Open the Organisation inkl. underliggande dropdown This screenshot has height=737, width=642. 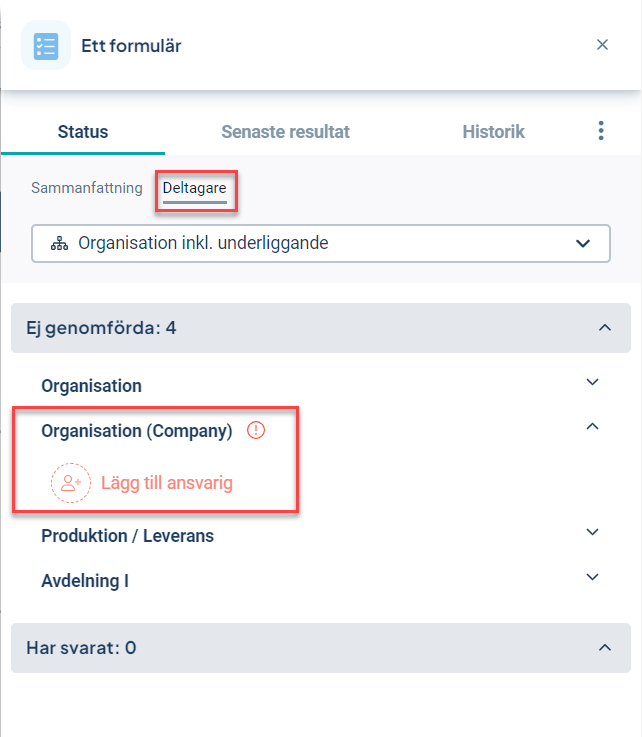pyautogui.click(x=321, y=243)
